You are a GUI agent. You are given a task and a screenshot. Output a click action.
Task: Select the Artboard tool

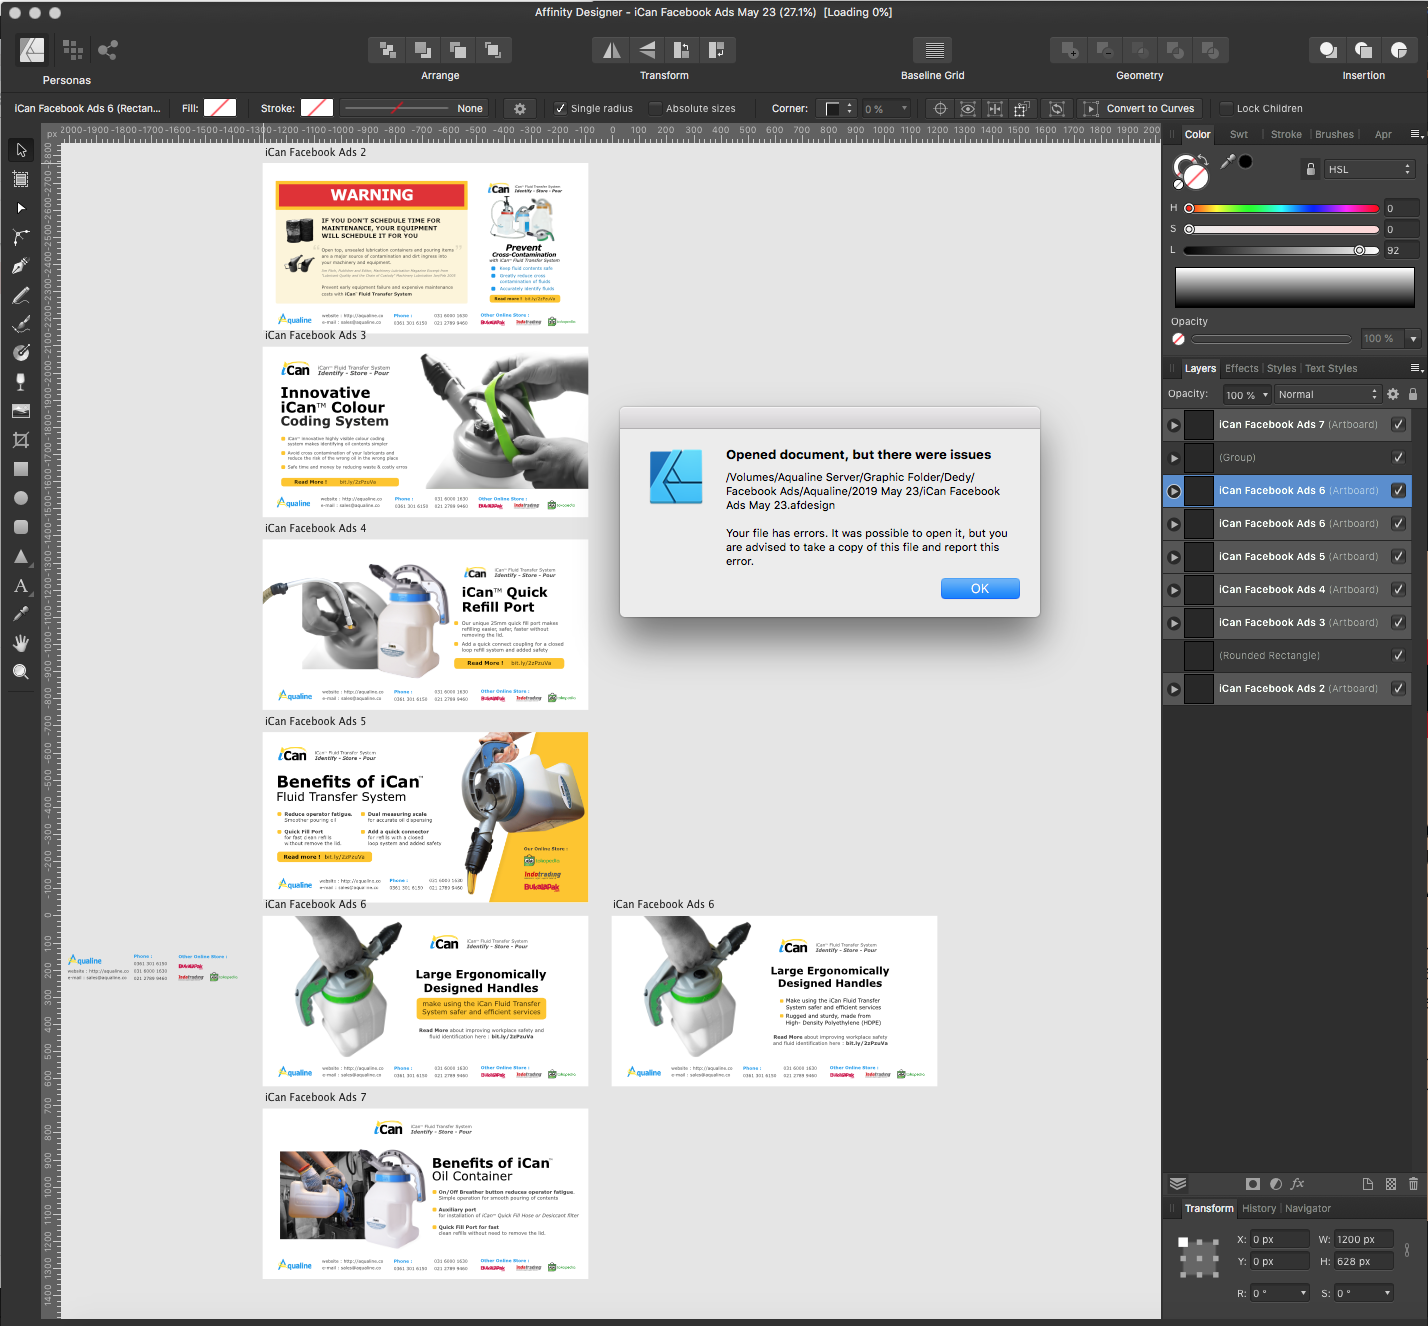pos(21,179)
